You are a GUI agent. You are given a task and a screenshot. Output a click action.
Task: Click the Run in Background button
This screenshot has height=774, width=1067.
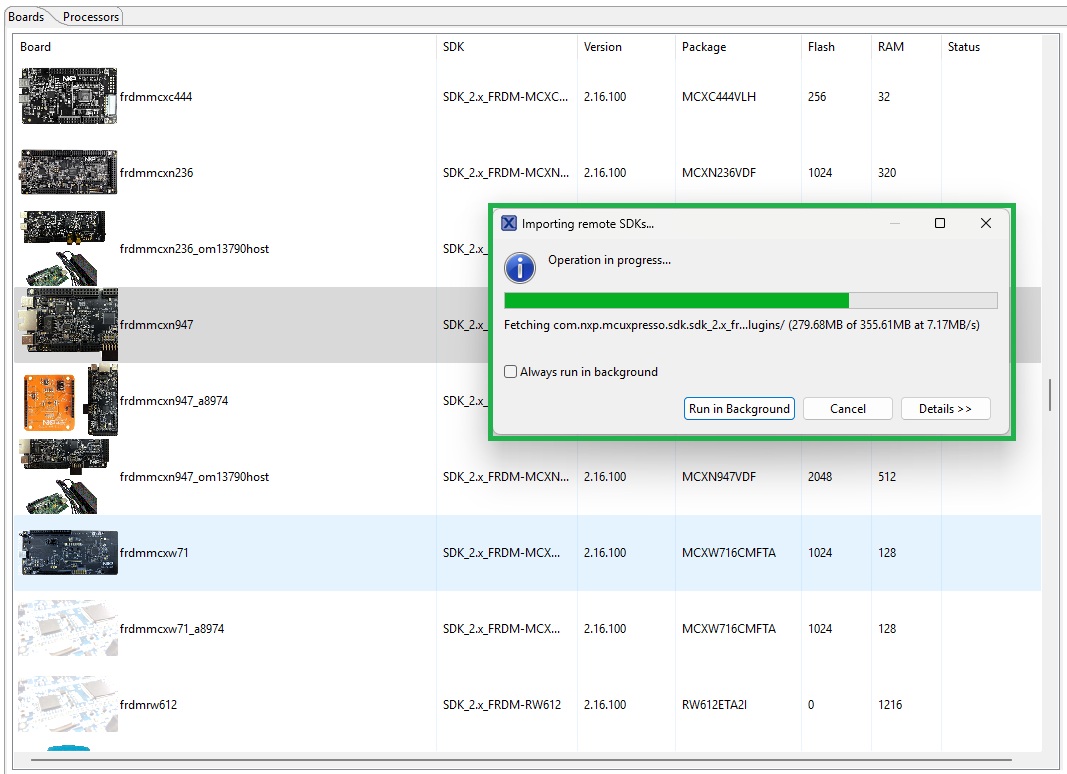coord(739,408)
